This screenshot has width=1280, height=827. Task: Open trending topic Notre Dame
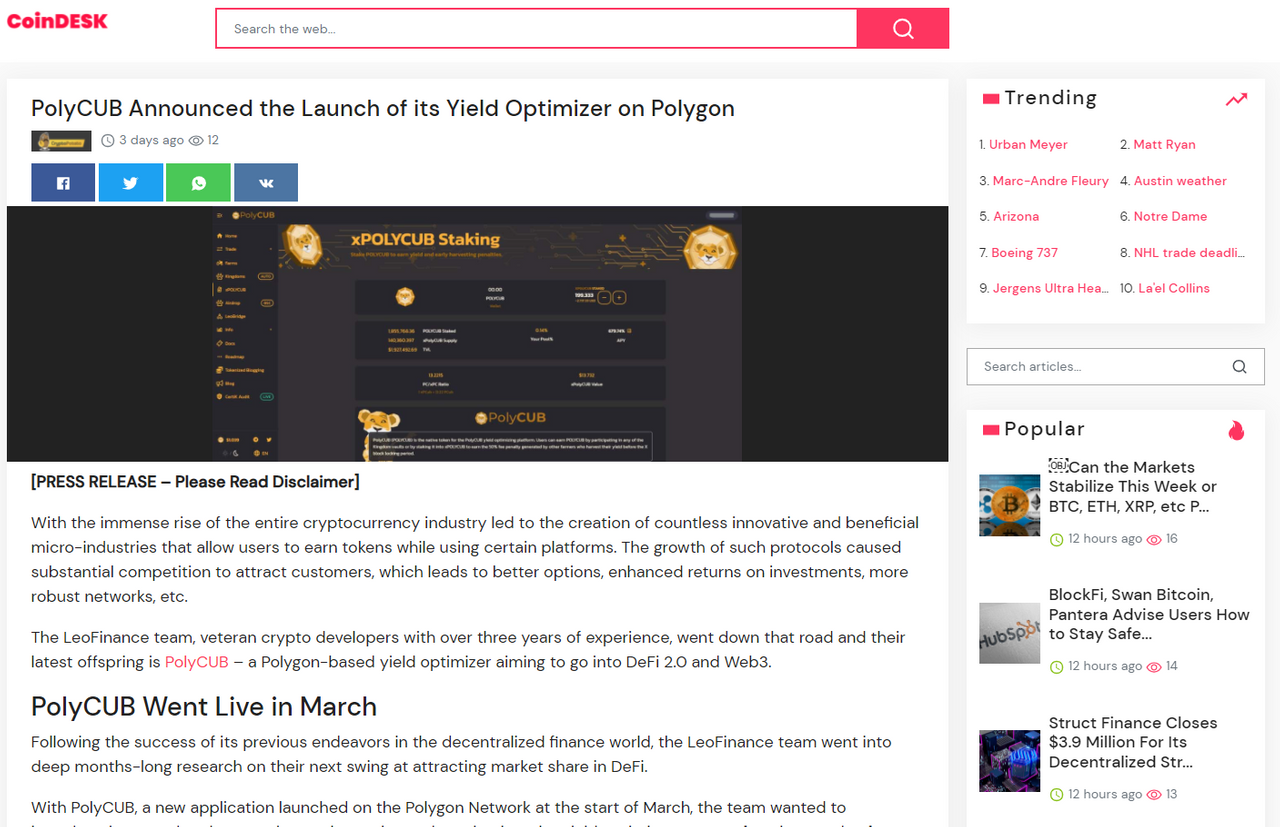tap(1170, 216)
